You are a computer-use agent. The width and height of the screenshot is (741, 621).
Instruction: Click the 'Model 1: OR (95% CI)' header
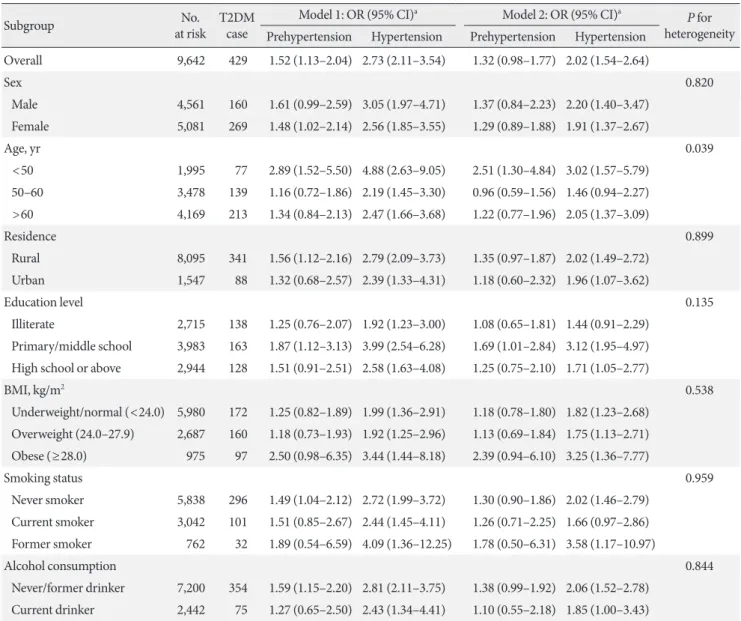(x=358, y=15)
